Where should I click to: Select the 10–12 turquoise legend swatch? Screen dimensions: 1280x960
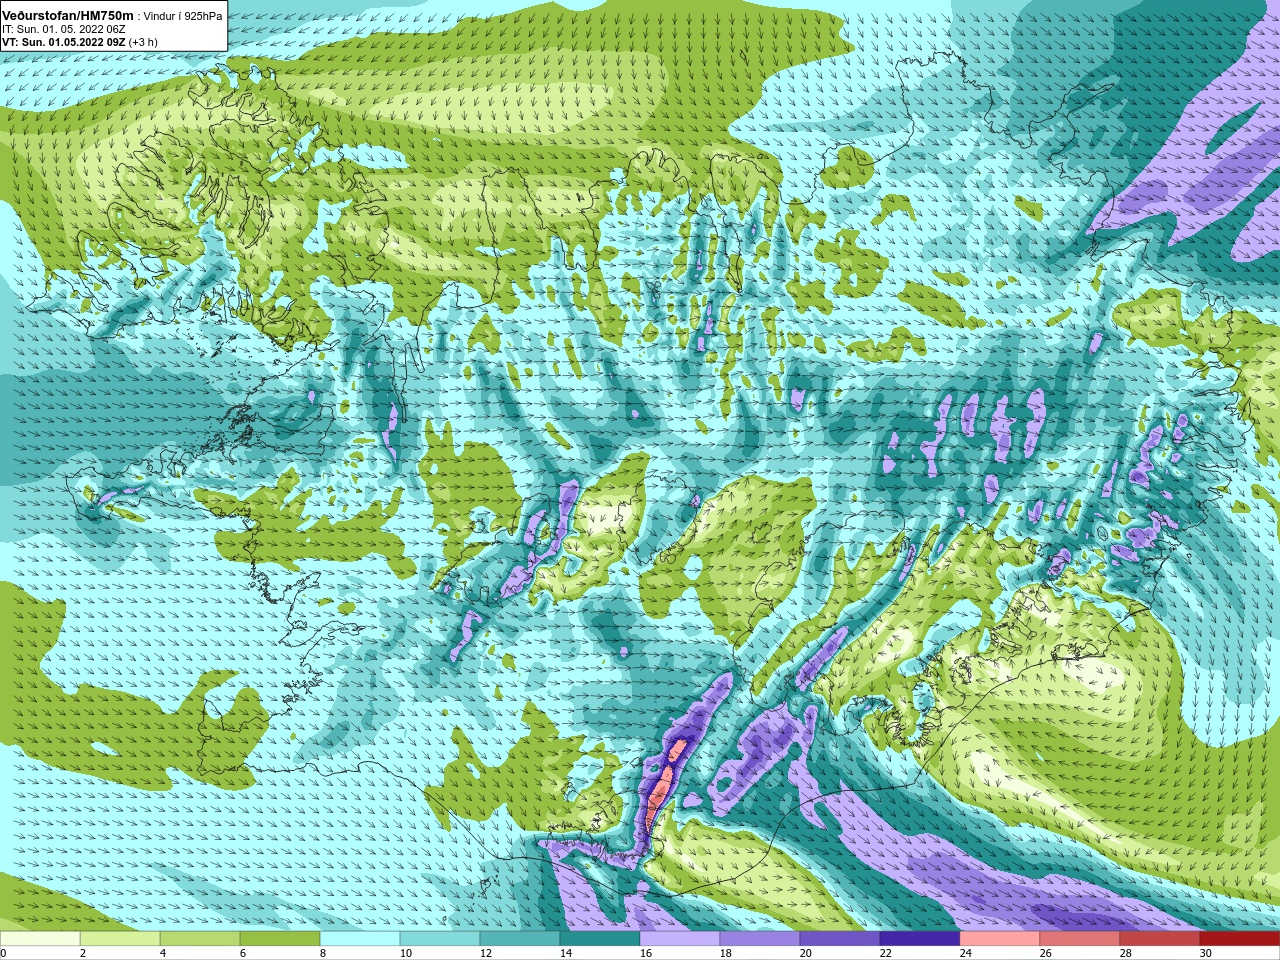[x=440, y=939]
